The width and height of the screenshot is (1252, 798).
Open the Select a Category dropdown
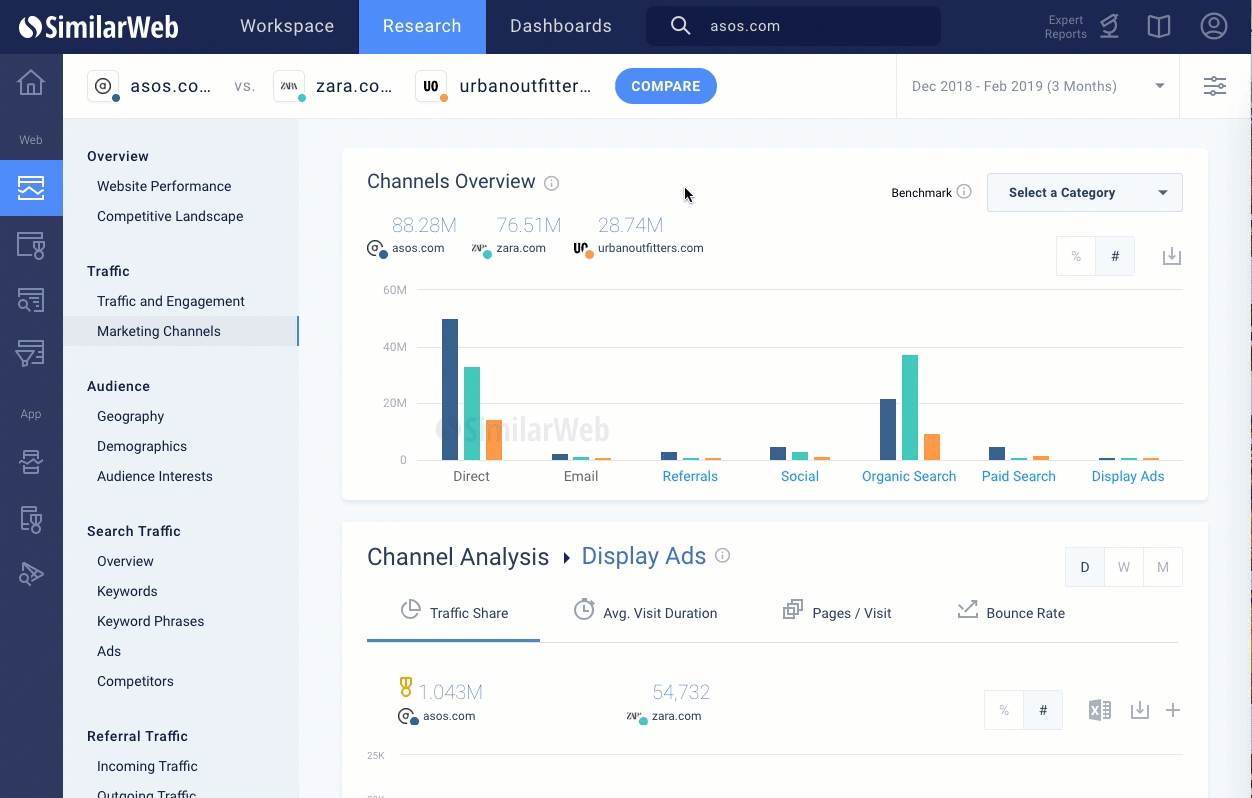(1085, 193)
